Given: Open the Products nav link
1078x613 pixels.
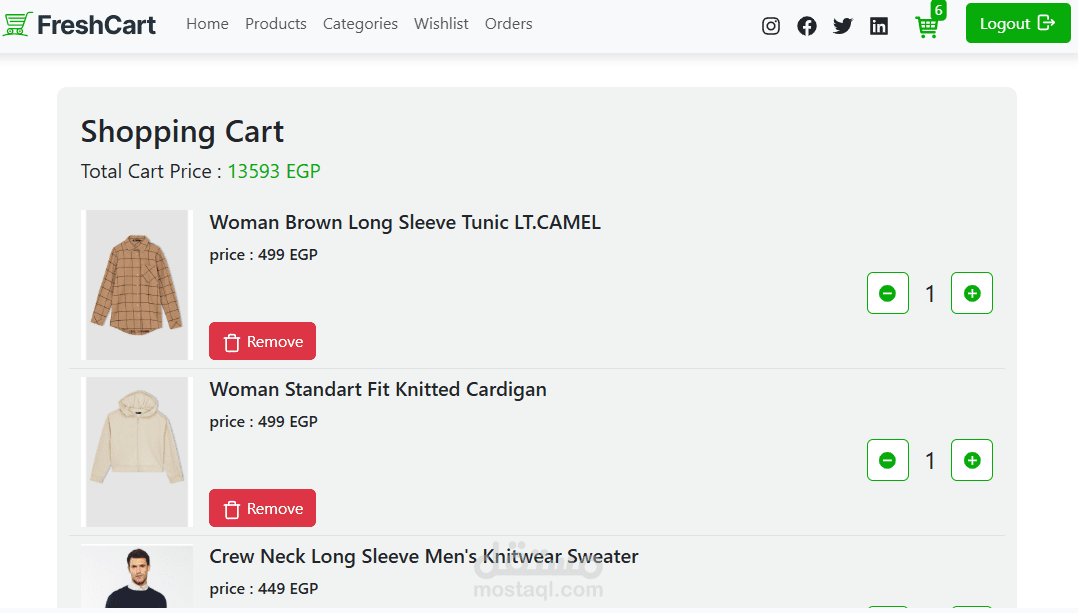Looking at the screenshot, I should (276, 23).
